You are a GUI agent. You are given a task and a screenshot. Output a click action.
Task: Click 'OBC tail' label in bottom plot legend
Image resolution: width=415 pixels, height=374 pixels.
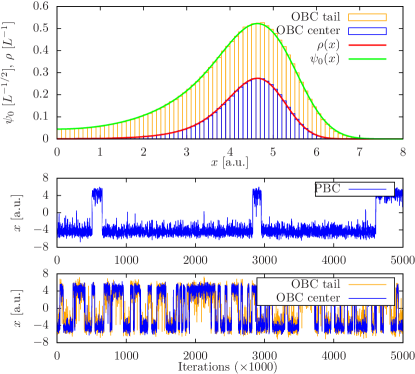click(x=315, y=284)
